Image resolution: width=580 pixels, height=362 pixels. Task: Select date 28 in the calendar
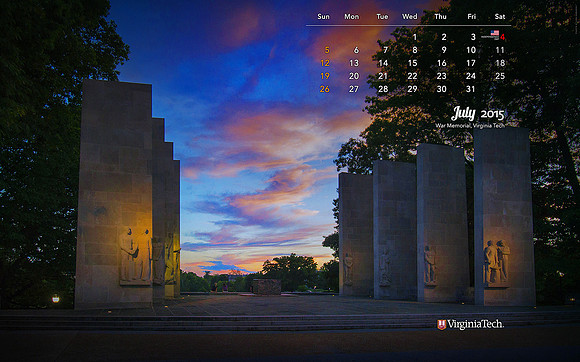pyautogui.click(x=383, y=89)
